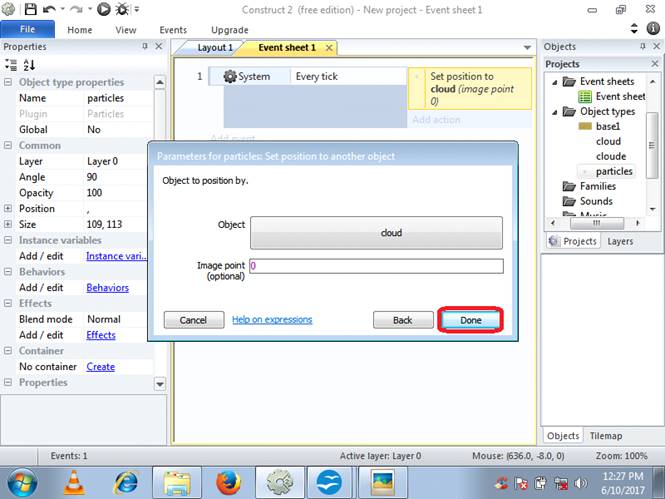Click the picture viewer taskbar icon
Screen dimensions: 665x499
383,482
